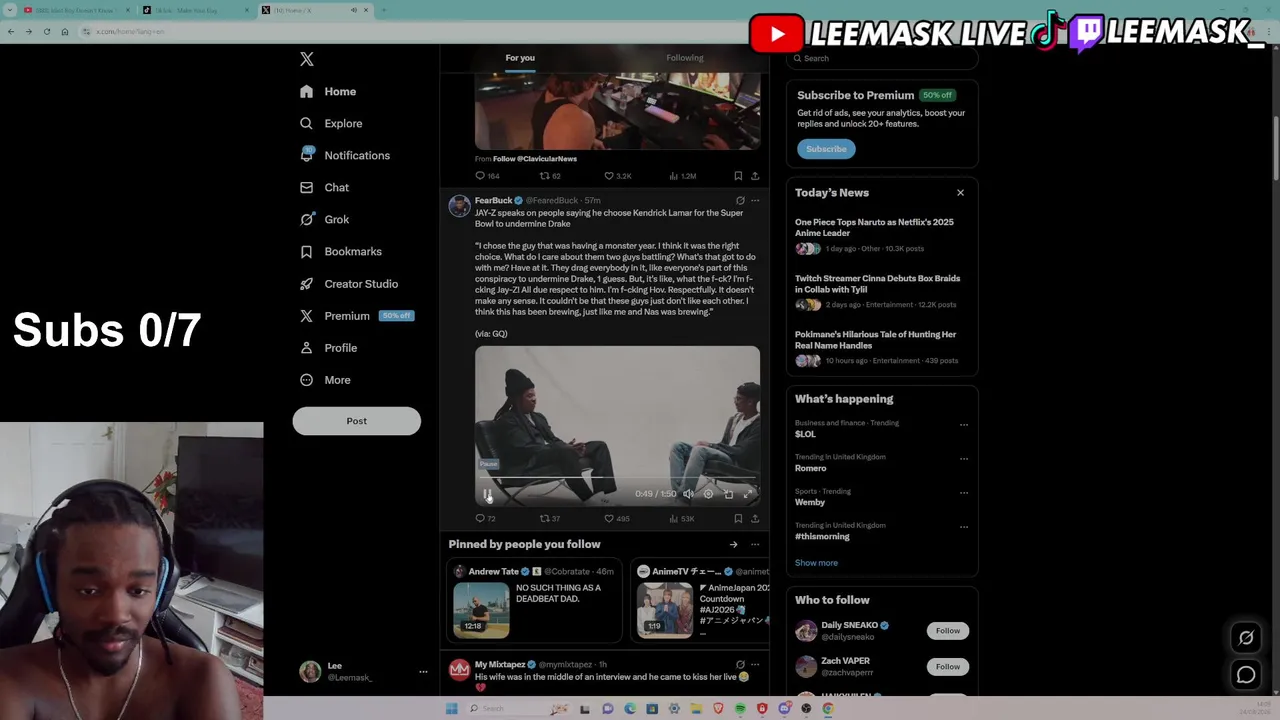1280x720 pixels.
Task: Click the X search field
Action: click(x=882, y=58)
